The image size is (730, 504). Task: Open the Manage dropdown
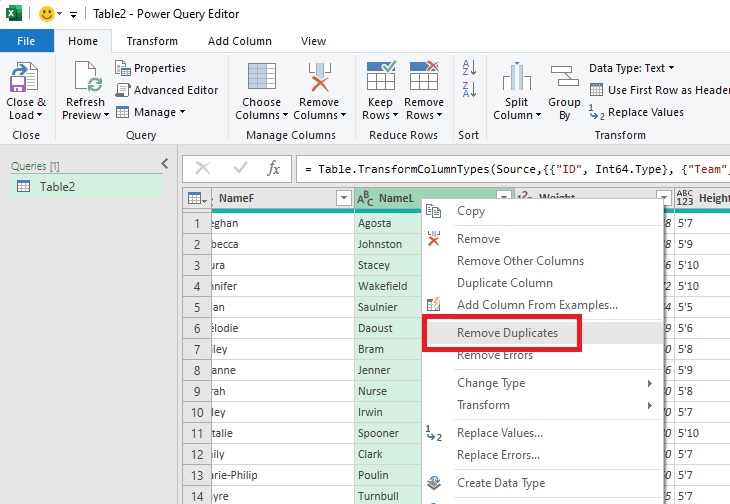tap(150, 112)
